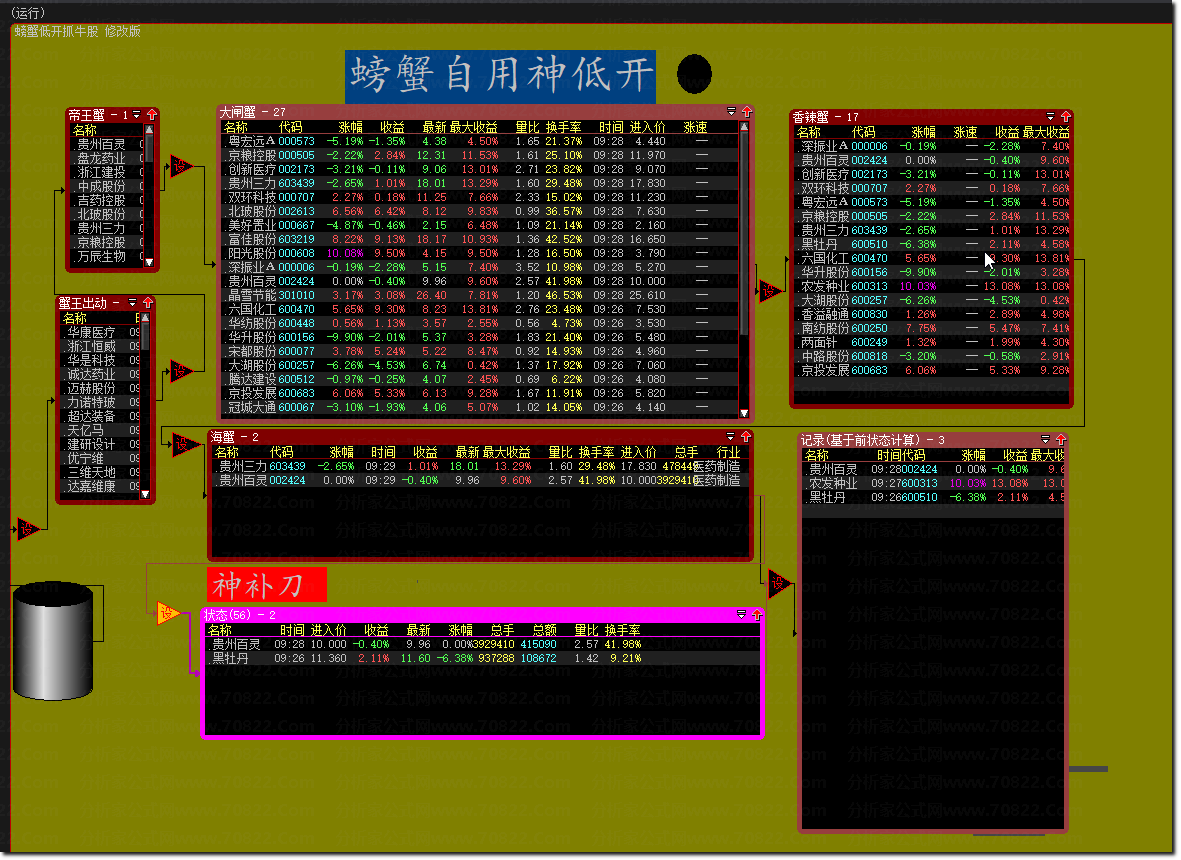Select 香溢融通 row in 香辣蟹 table
This screenshot has width=1181, height=860.
tap(932, 314)
